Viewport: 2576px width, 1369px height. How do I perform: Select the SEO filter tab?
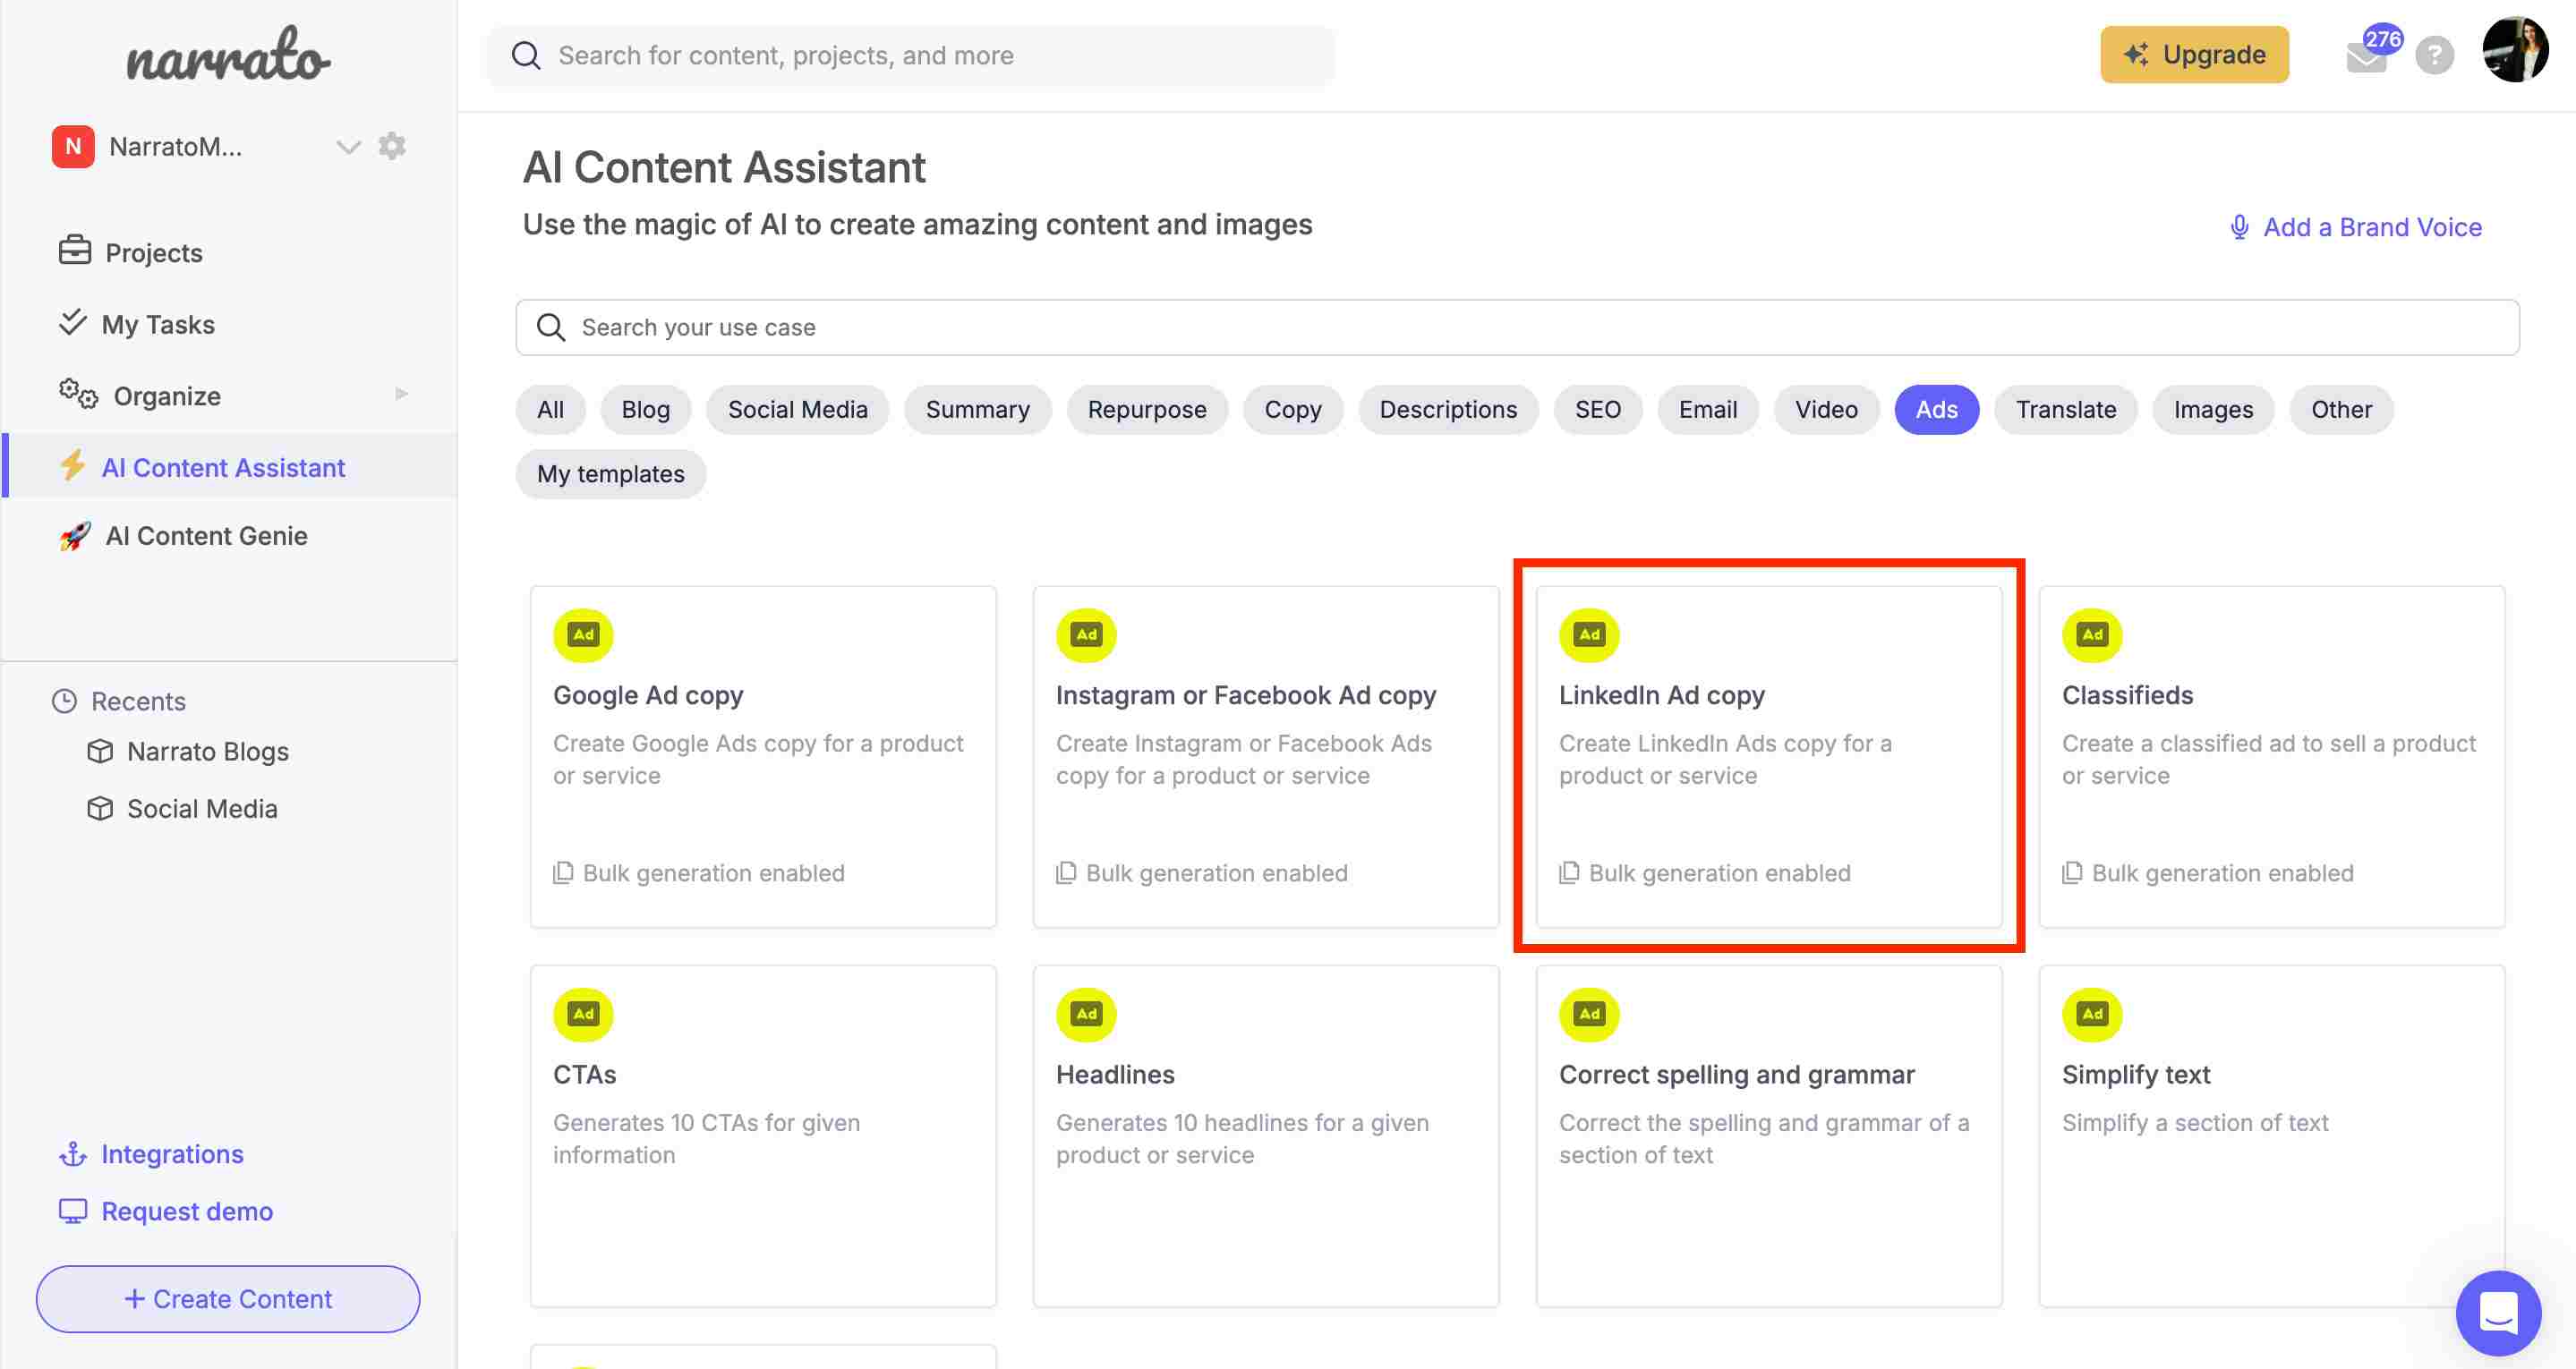[1597, 409]
